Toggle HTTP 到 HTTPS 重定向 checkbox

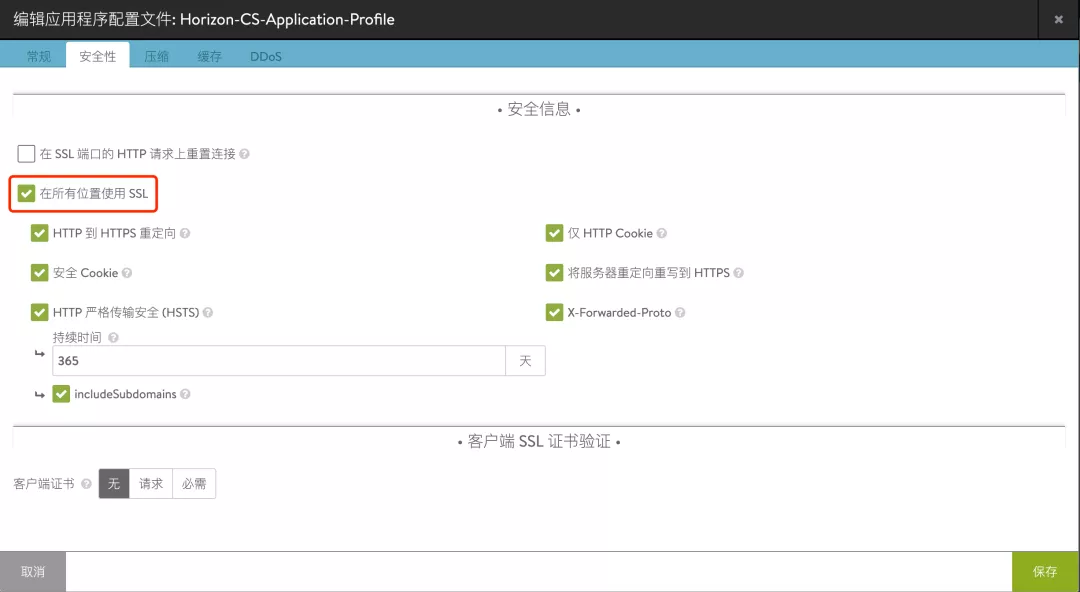point(39,234)
